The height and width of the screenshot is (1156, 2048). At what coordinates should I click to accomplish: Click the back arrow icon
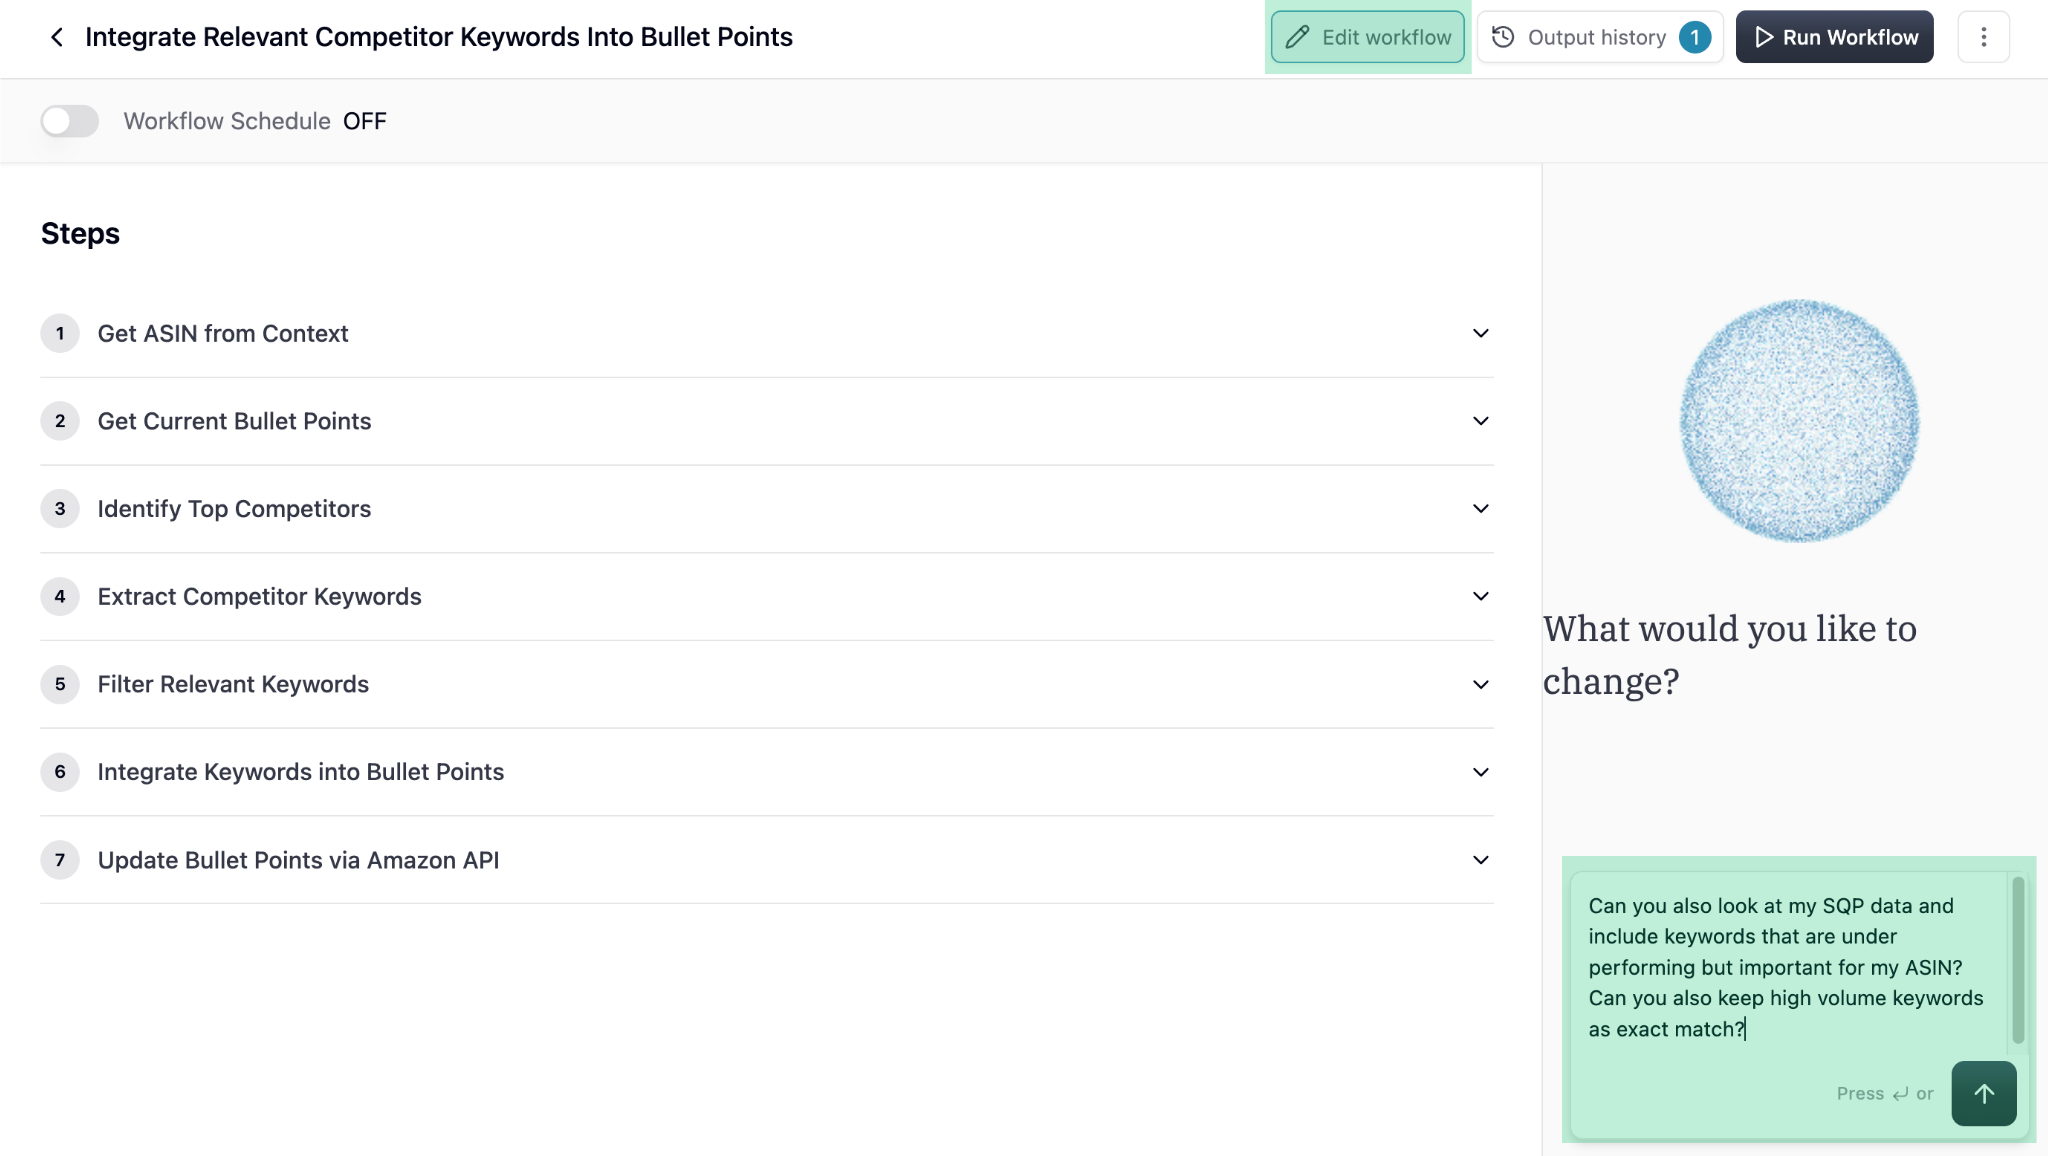click(x=57, y=37)
